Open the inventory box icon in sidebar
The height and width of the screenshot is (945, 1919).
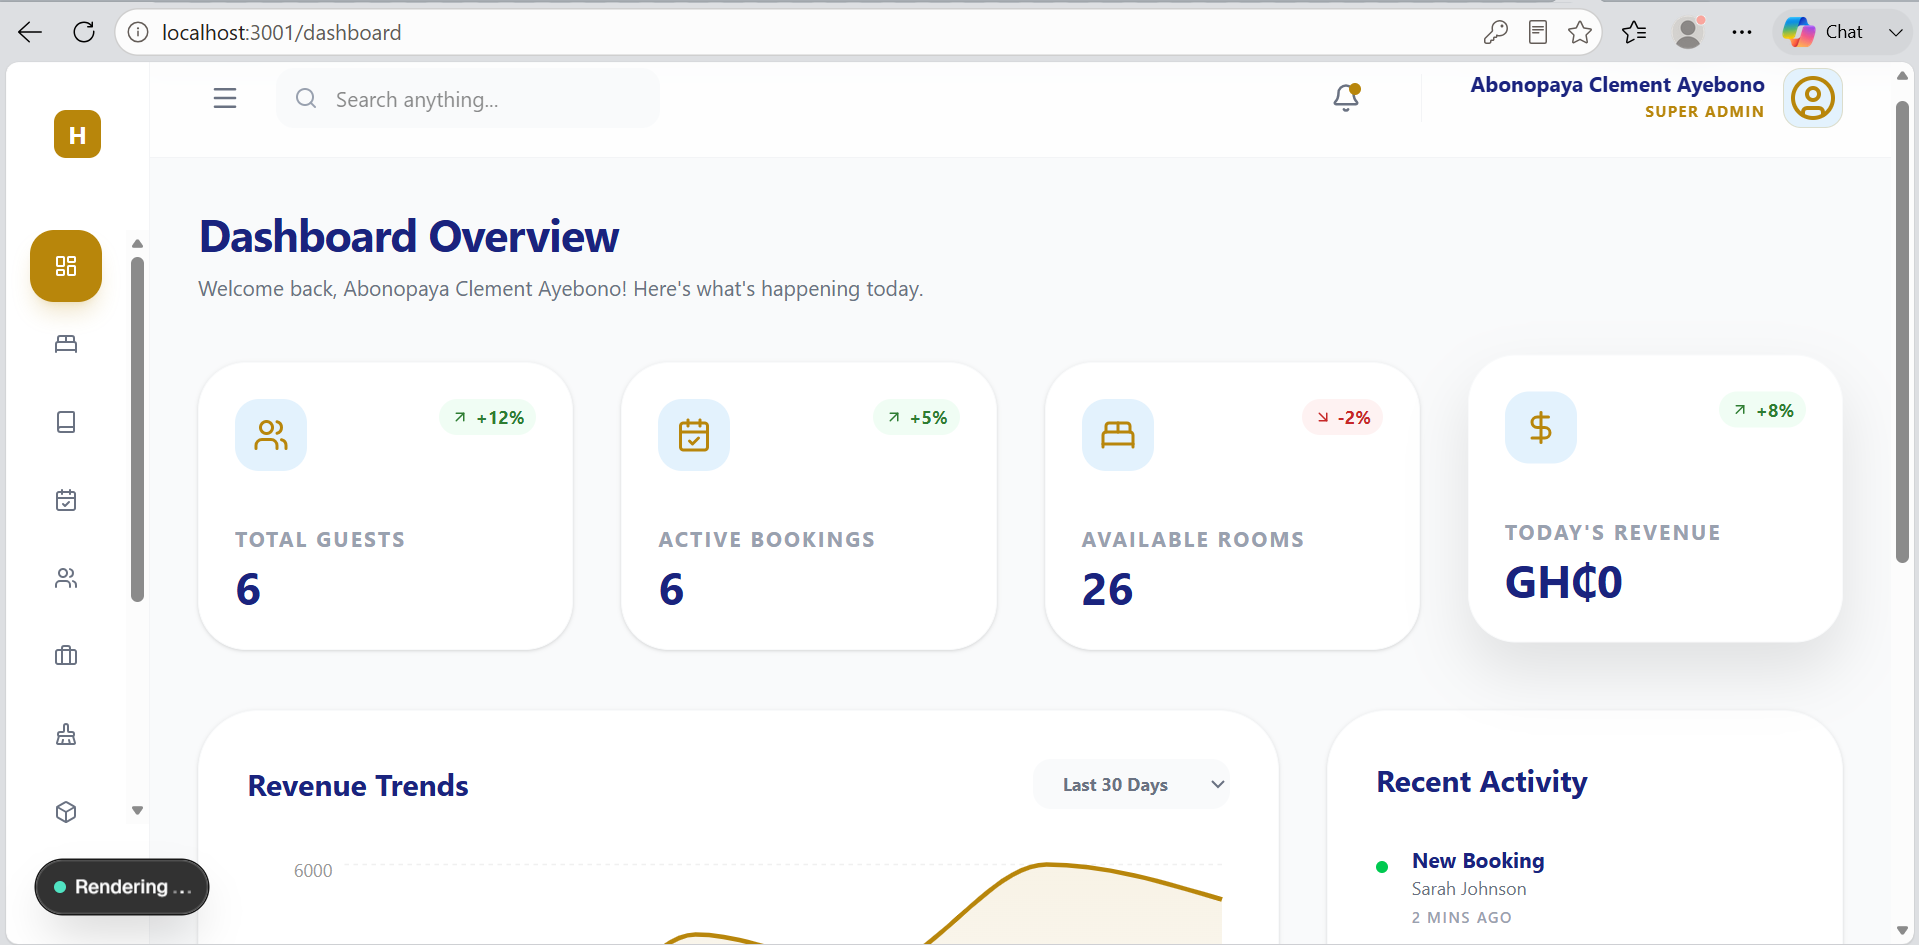click(66, 812)
